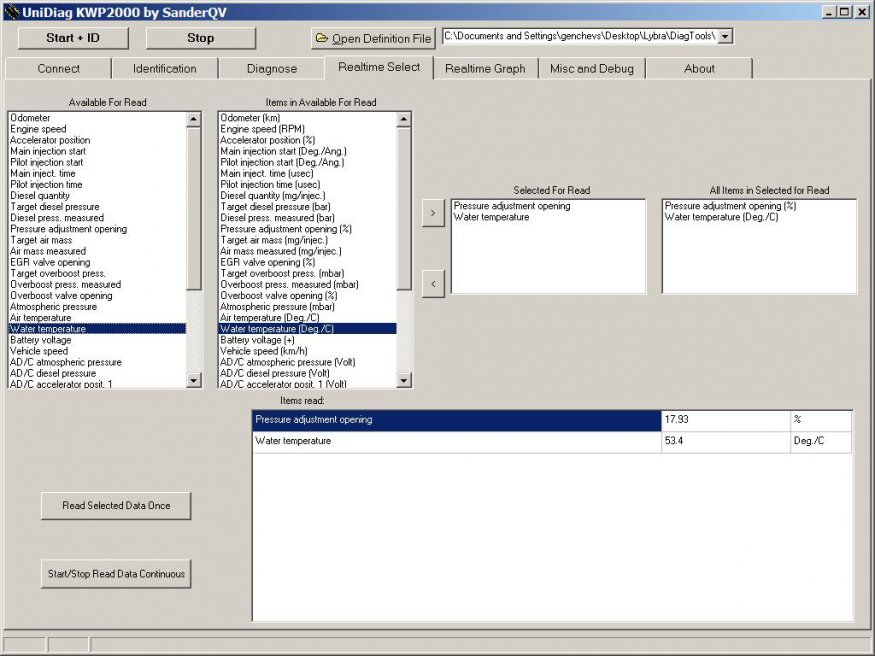Click the right arrow add-to-selected button
This screenshot has width=875, height=656.
pos(433,213)
